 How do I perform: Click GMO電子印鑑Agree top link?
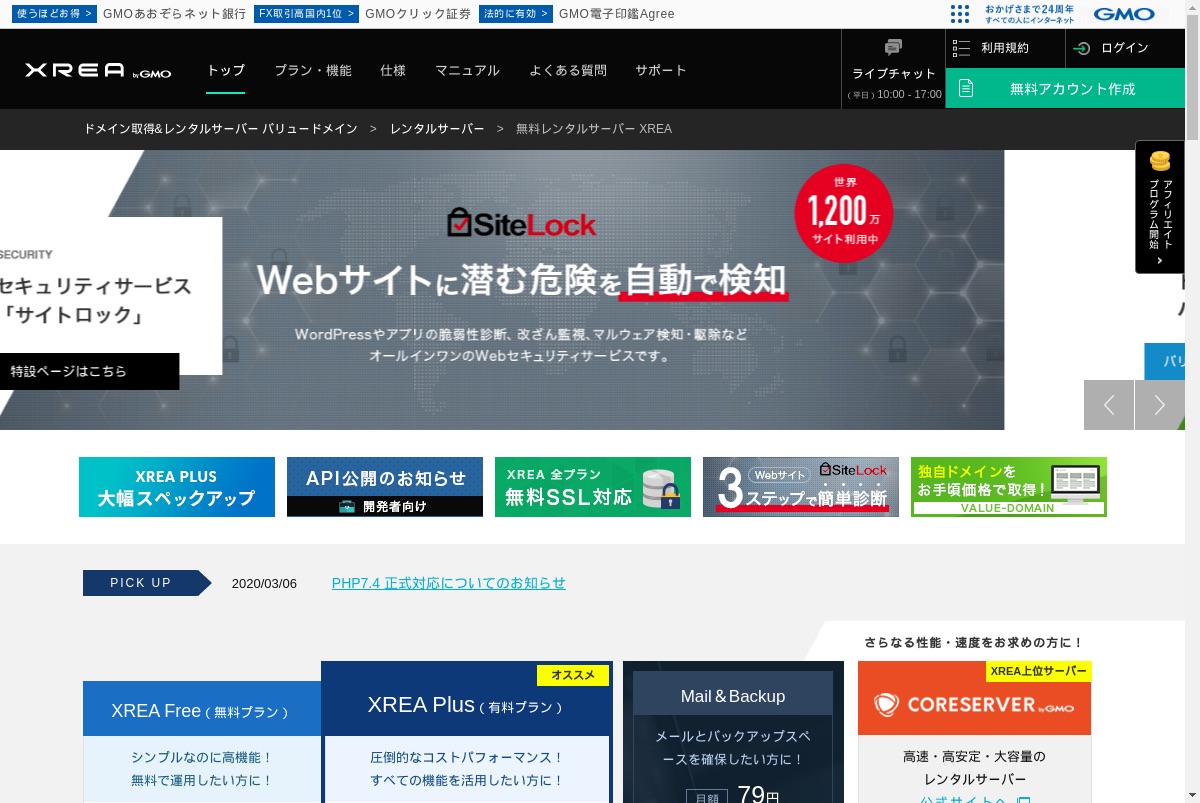[617, 14]
